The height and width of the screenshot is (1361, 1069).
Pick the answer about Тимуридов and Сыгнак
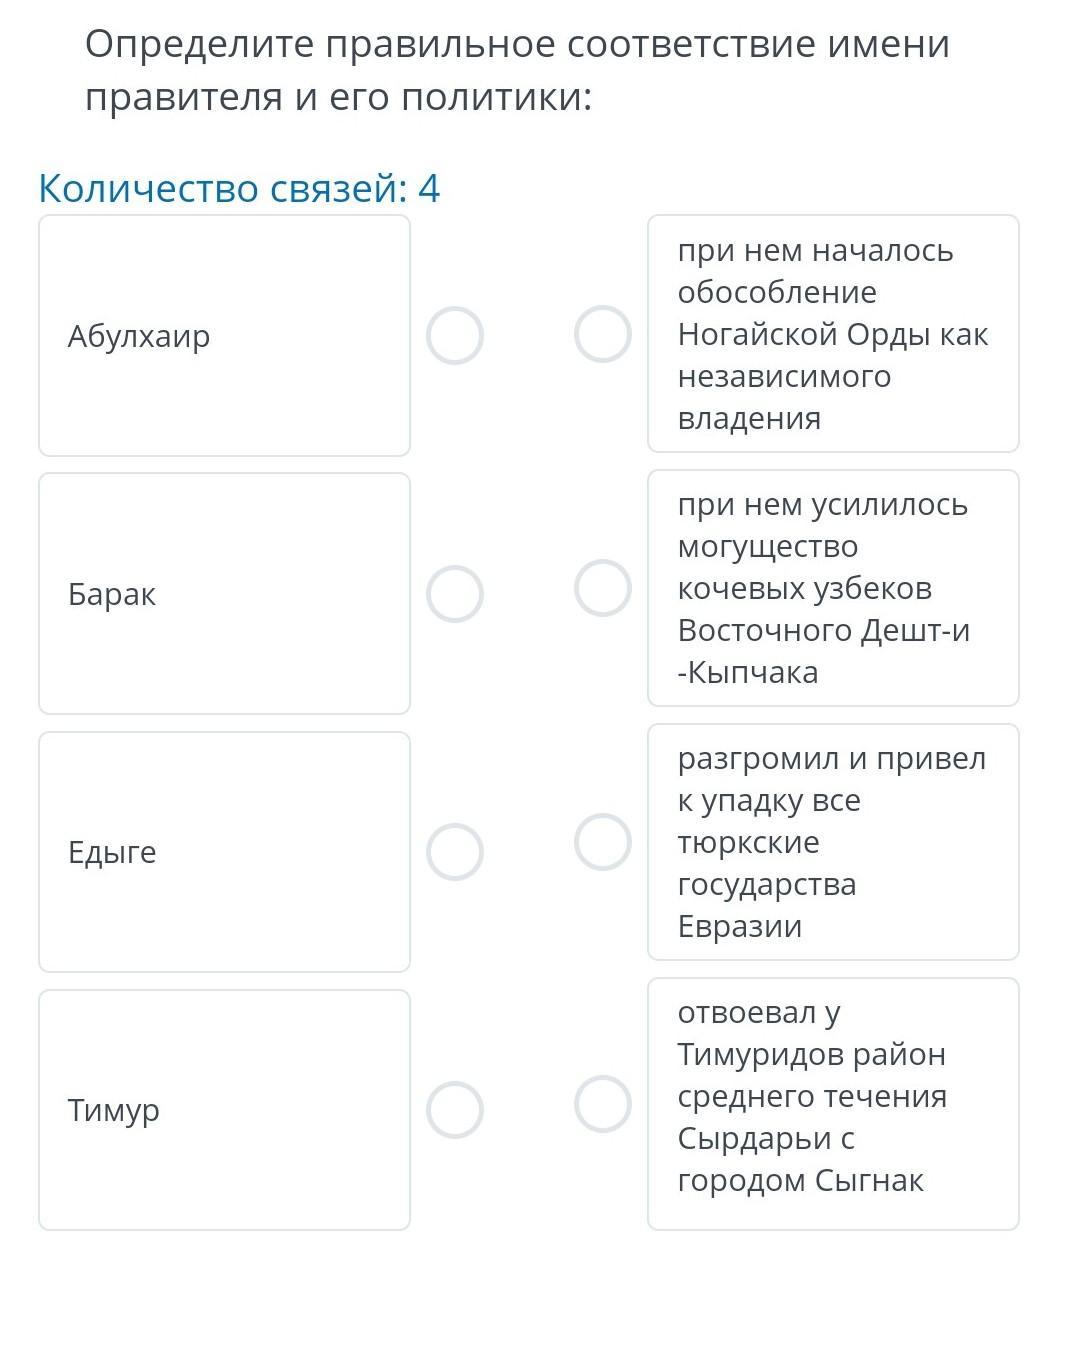pyautogui.click(x=833, y=1104)
